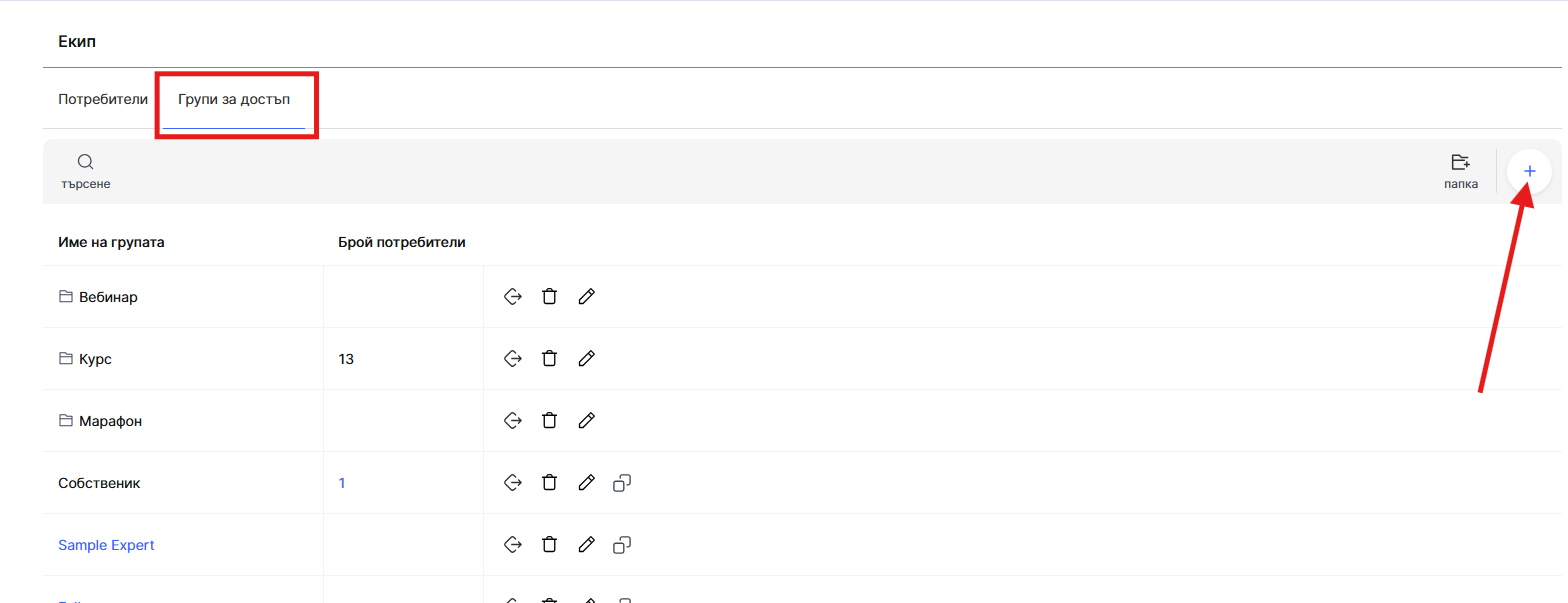
Task: Create a new folder via папка icon
Action: tap(1461, 172)
